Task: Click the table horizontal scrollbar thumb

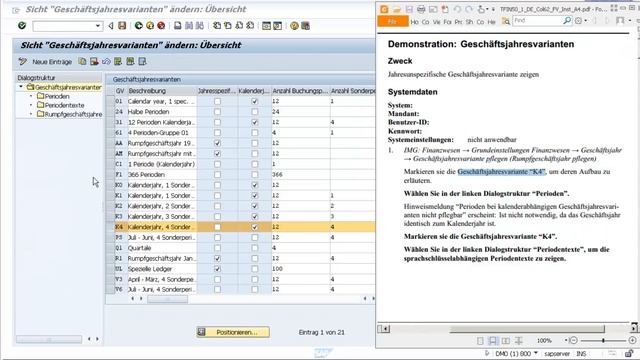Action: (167, 299)
